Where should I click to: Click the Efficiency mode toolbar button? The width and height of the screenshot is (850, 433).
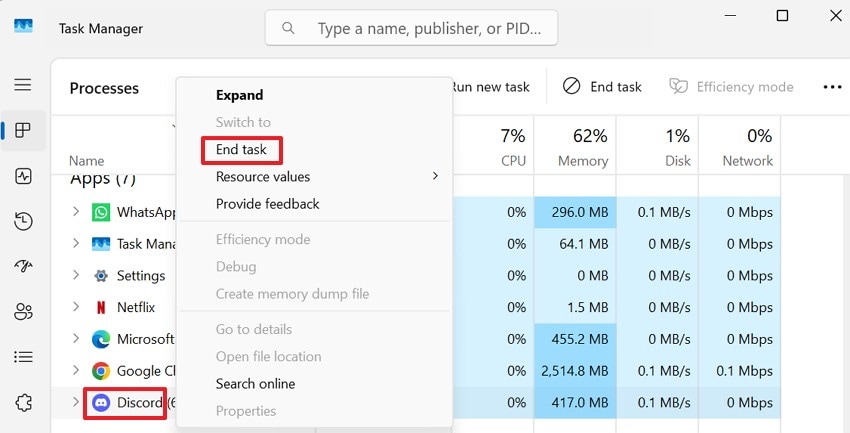coord(731,87)
